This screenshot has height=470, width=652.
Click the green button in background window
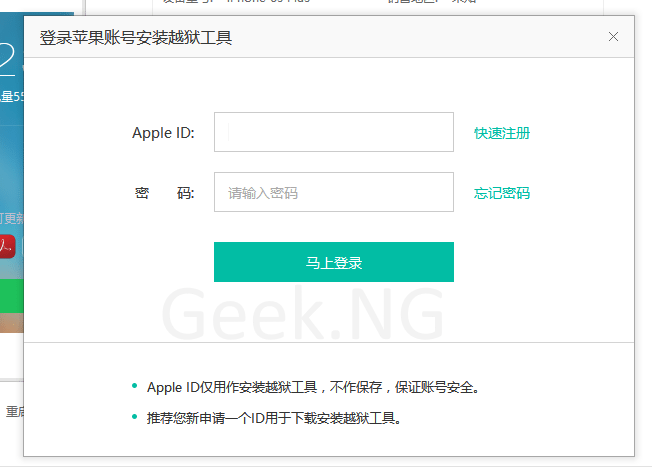[12, 296]
